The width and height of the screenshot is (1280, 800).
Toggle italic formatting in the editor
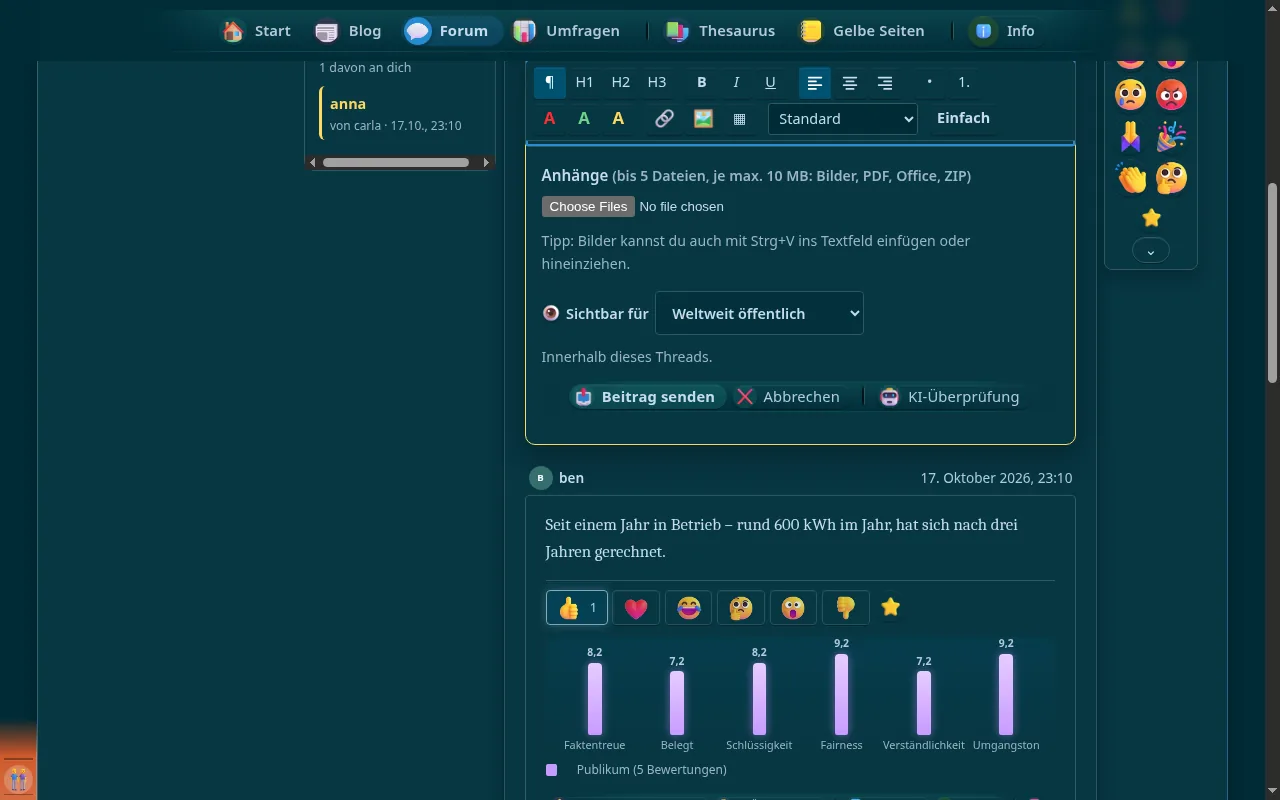point(736,82)
